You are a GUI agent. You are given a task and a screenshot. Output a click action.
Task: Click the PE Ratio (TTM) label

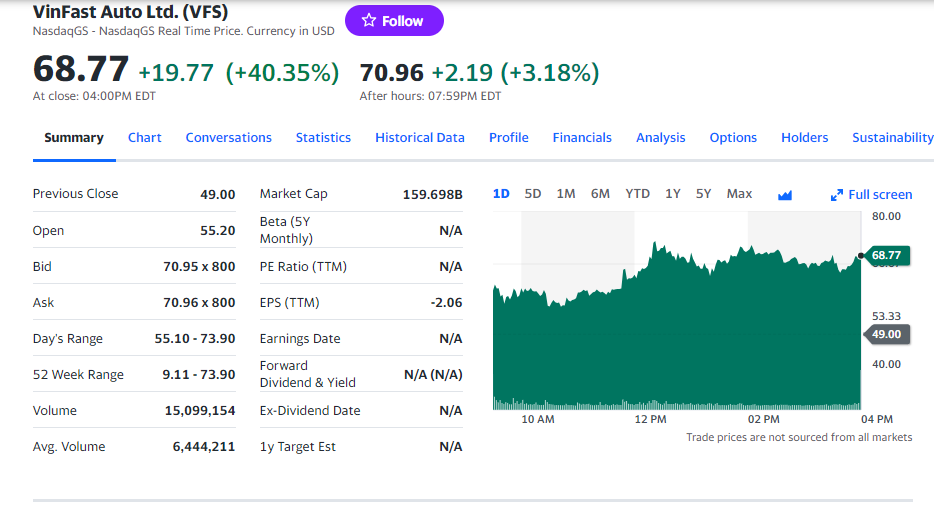click(x=303, y=266)
